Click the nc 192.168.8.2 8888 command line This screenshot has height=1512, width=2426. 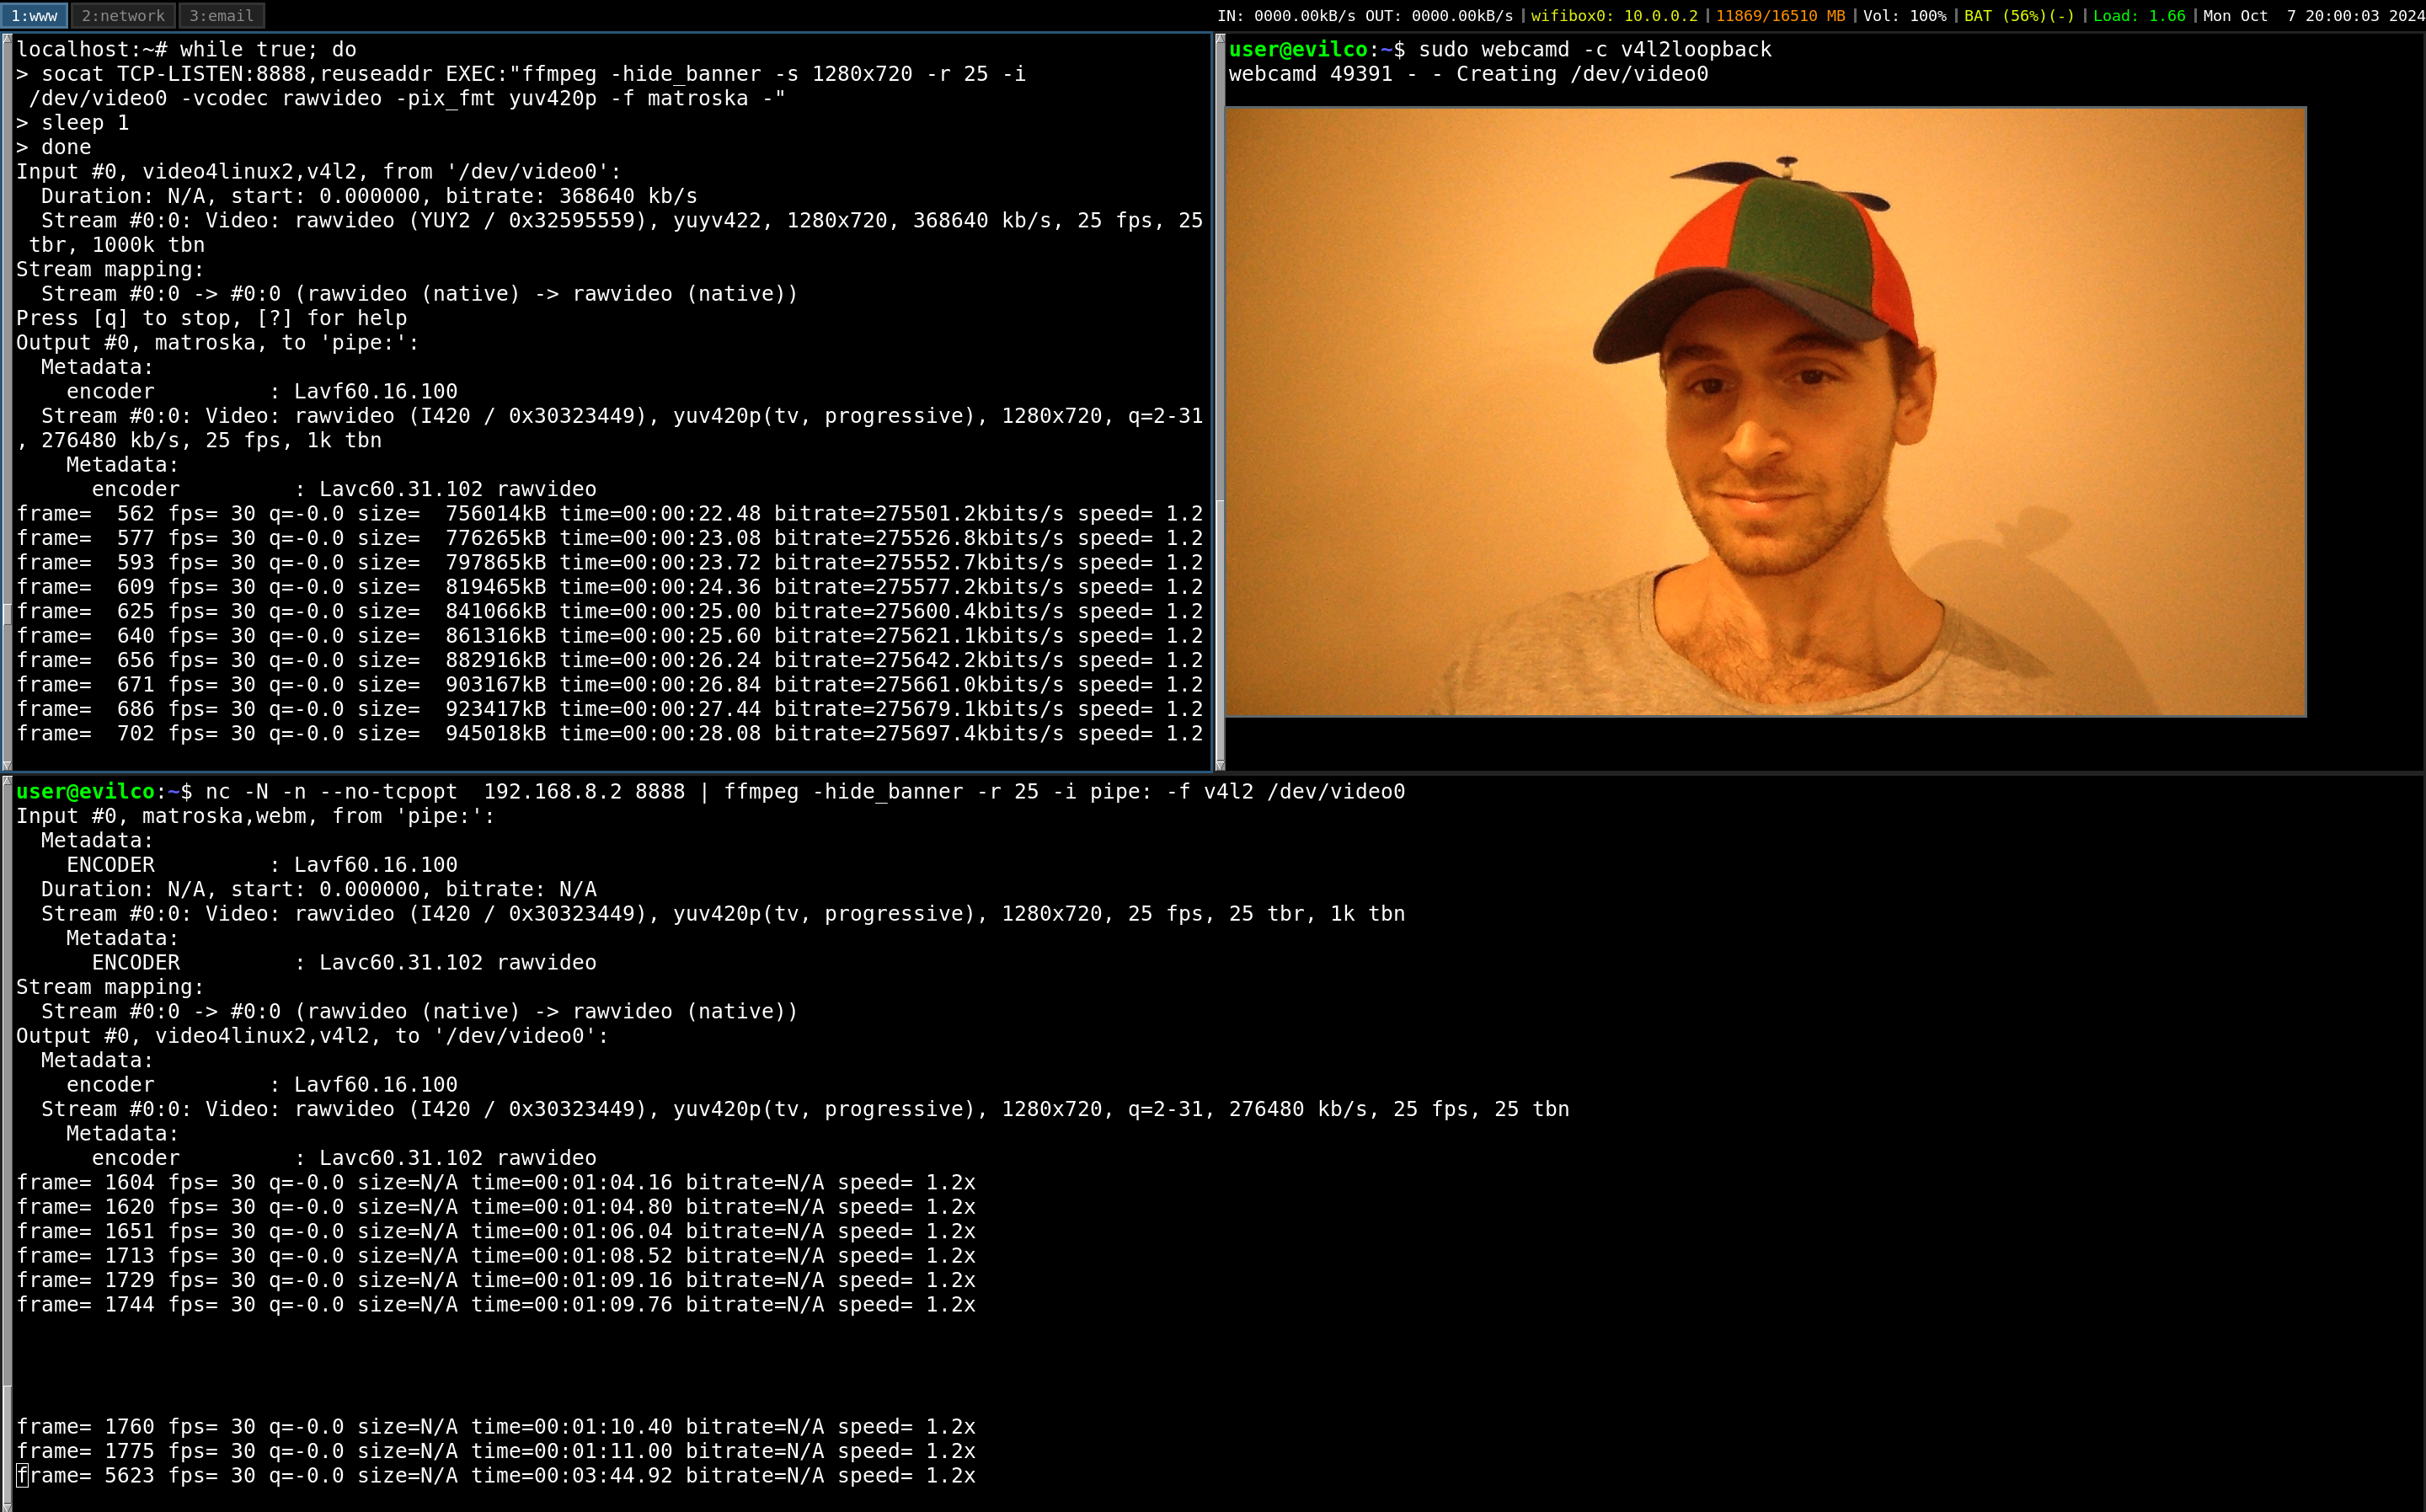710,792
